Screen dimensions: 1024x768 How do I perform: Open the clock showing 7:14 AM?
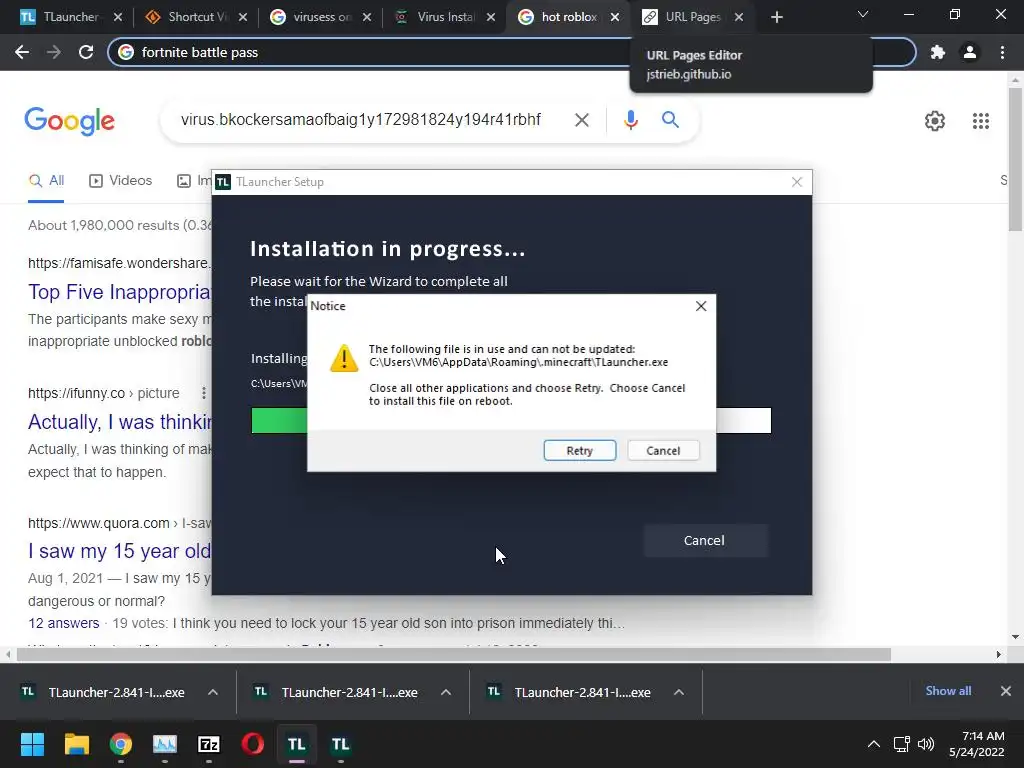[x=977, y=744]
